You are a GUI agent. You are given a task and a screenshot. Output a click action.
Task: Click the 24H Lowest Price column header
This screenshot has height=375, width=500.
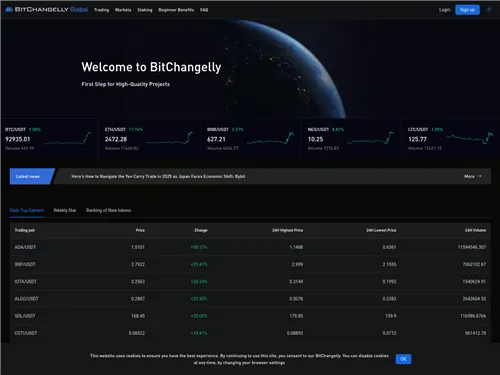[x=381, y=230]
